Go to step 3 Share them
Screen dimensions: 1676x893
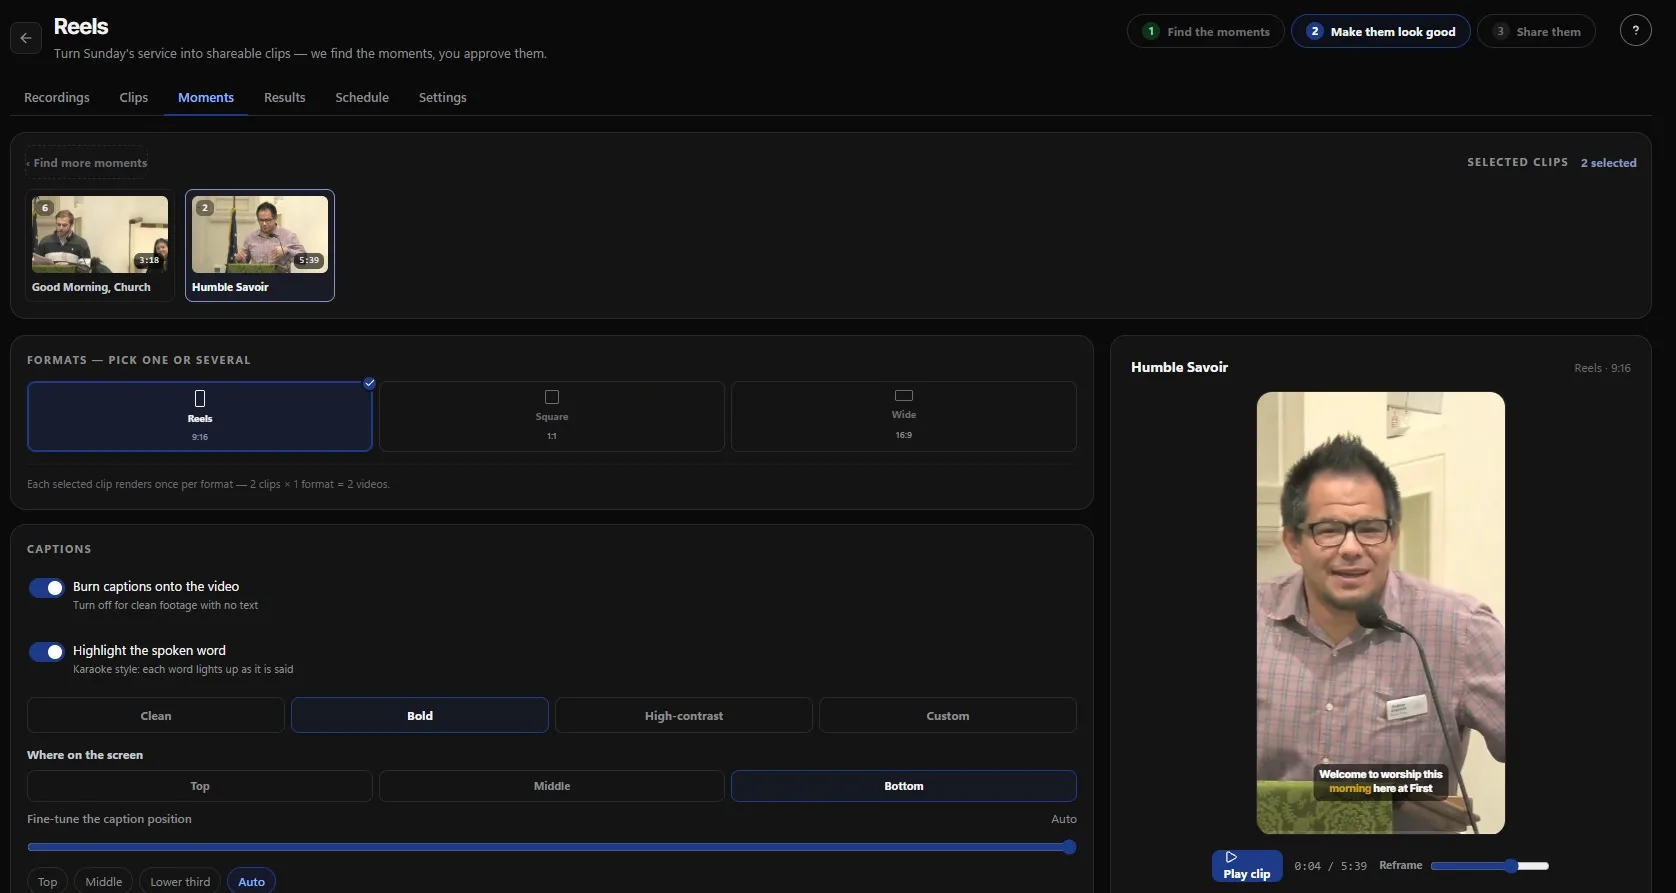pos(1536,31)
